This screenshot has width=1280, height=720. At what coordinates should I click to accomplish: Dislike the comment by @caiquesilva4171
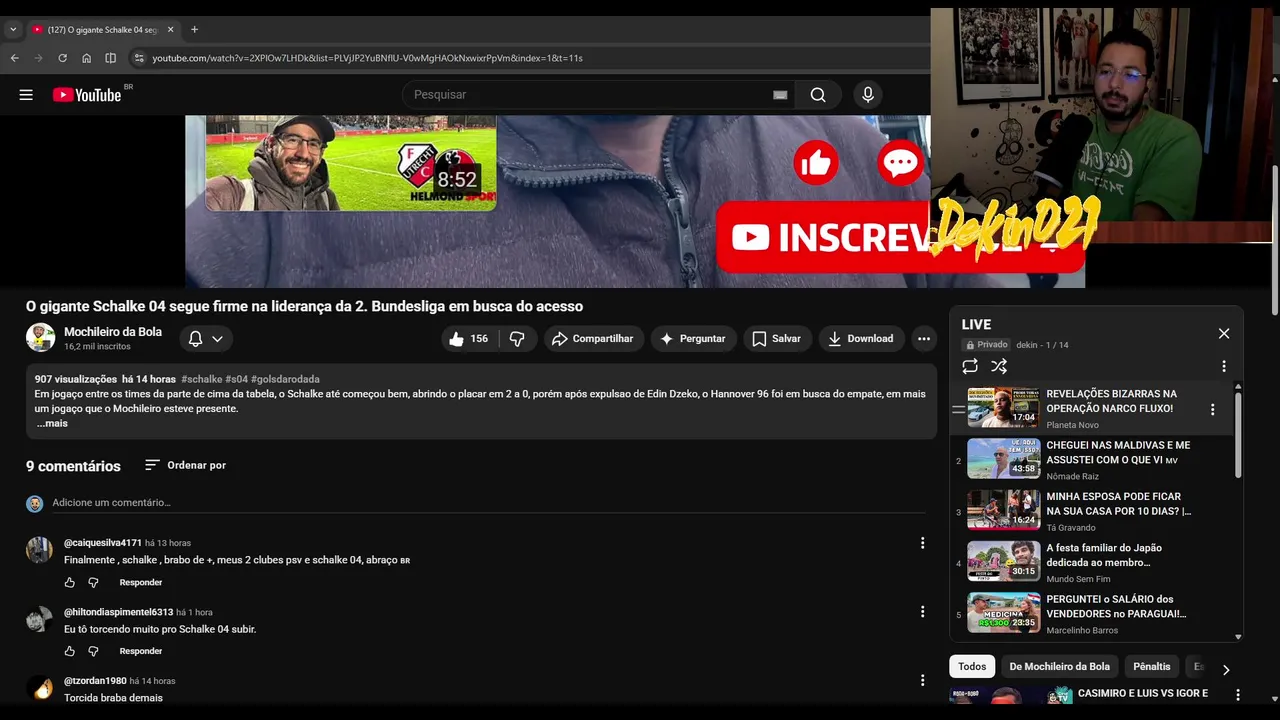pyautogui.click(x=93, y=582)
